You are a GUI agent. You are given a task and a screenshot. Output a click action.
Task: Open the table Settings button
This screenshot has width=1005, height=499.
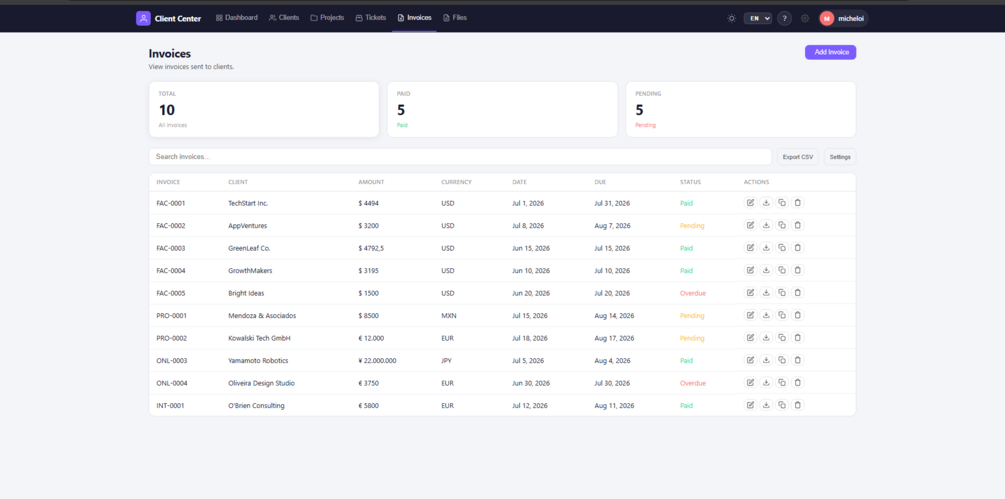[840, 157]
